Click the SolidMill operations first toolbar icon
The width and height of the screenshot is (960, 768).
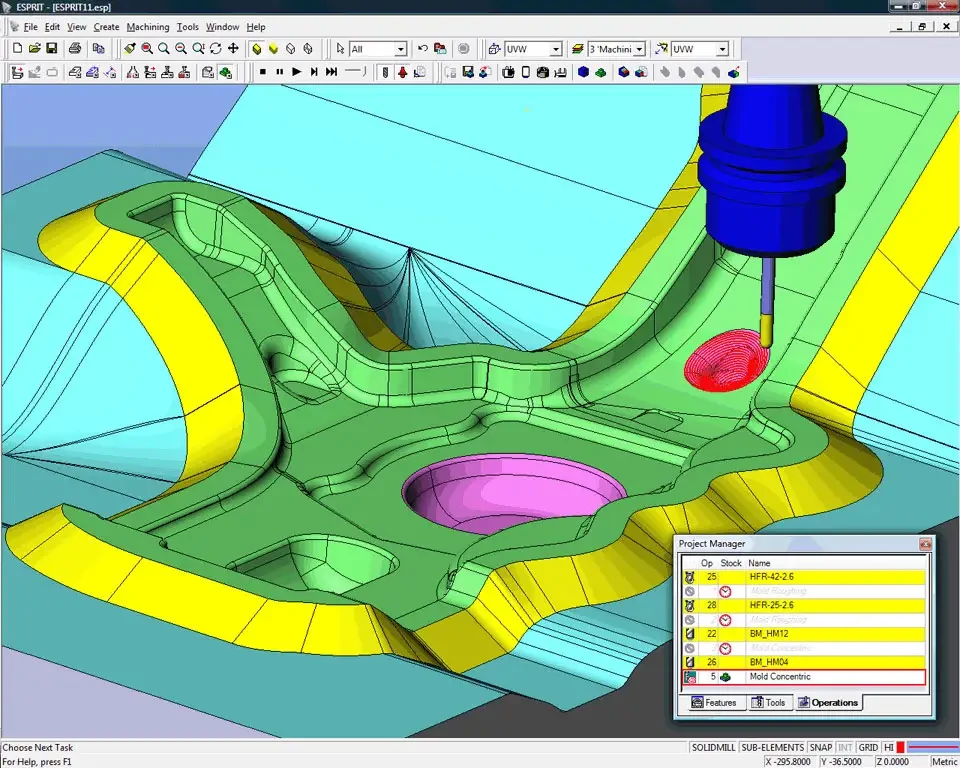tap(17, 72)
